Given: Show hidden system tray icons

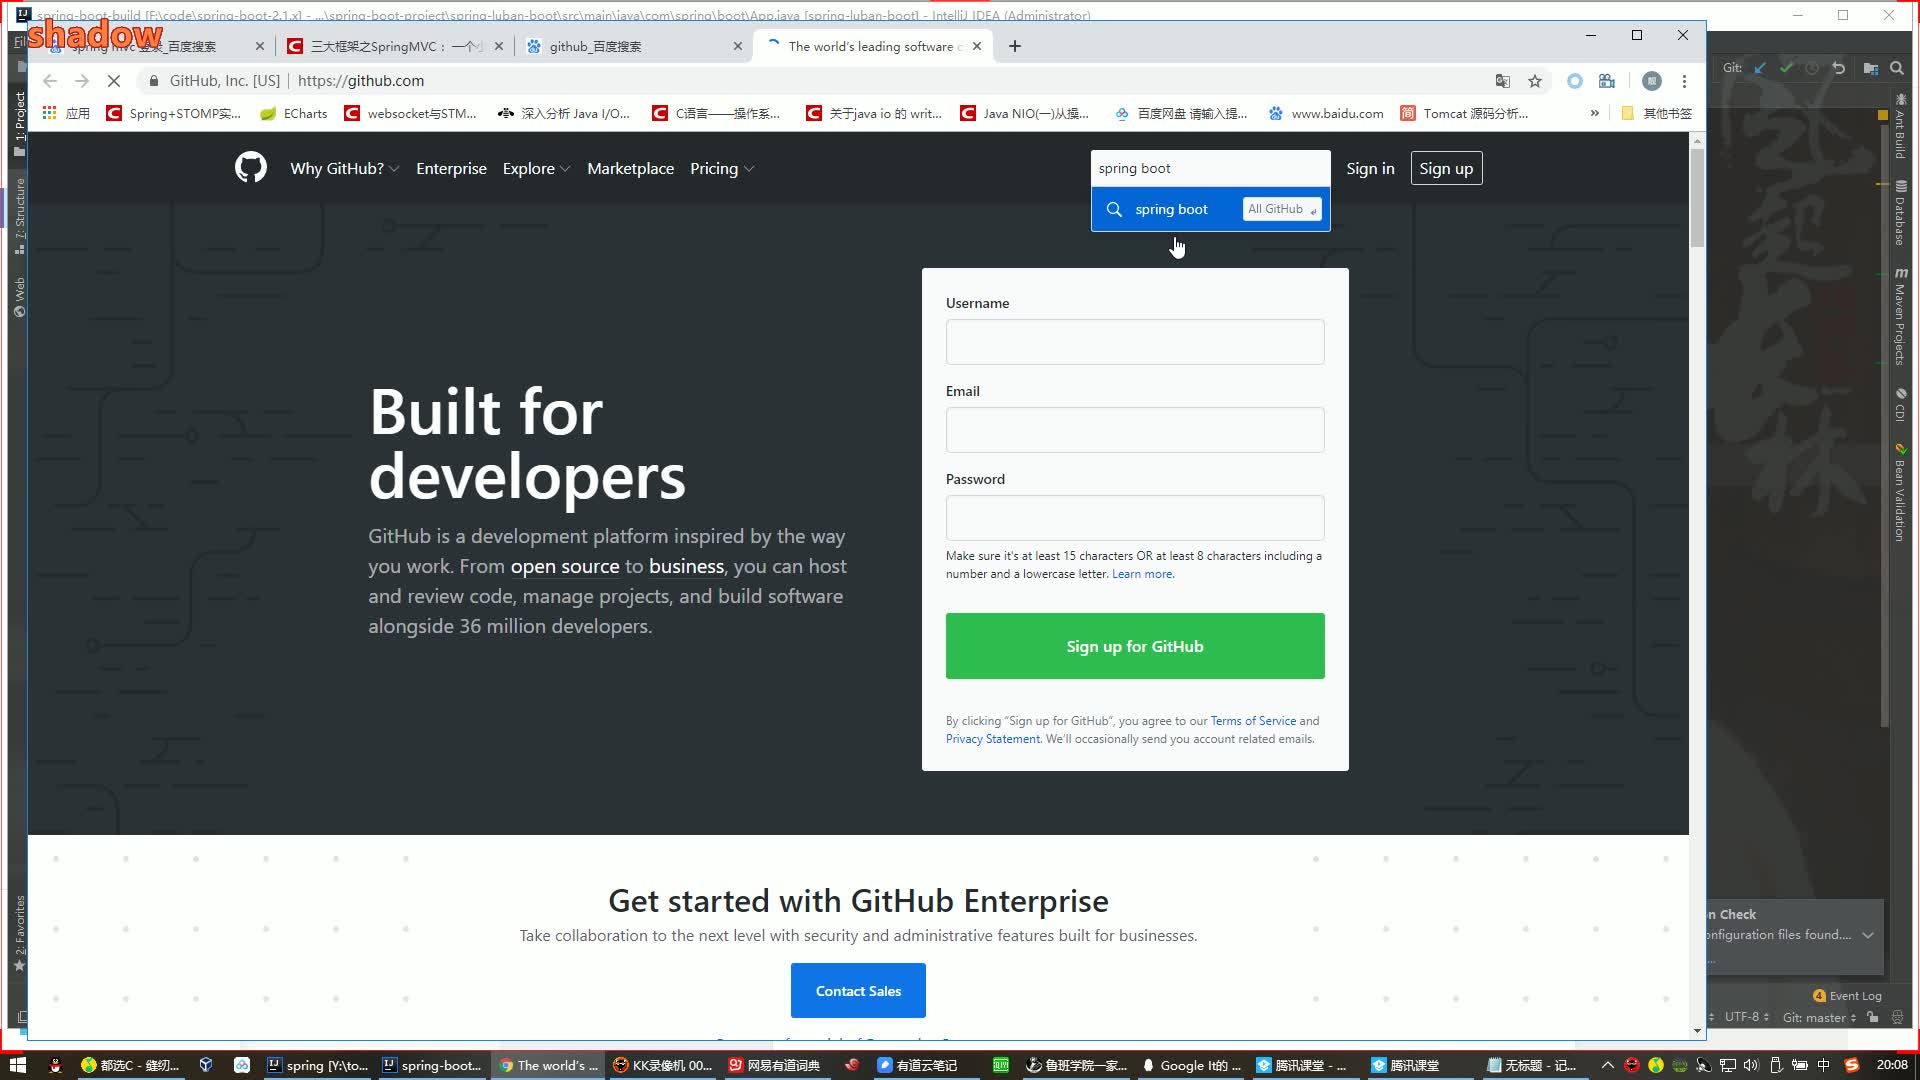Looking at the screenshot, I should [1607, 1065].
